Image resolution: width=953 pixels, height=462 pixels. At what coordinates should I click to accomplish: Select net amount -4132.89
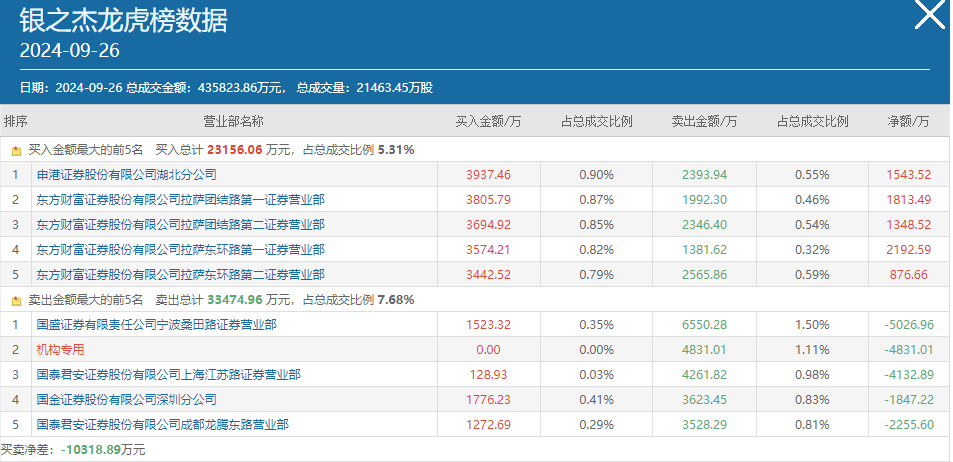click(x=909, y=374)
